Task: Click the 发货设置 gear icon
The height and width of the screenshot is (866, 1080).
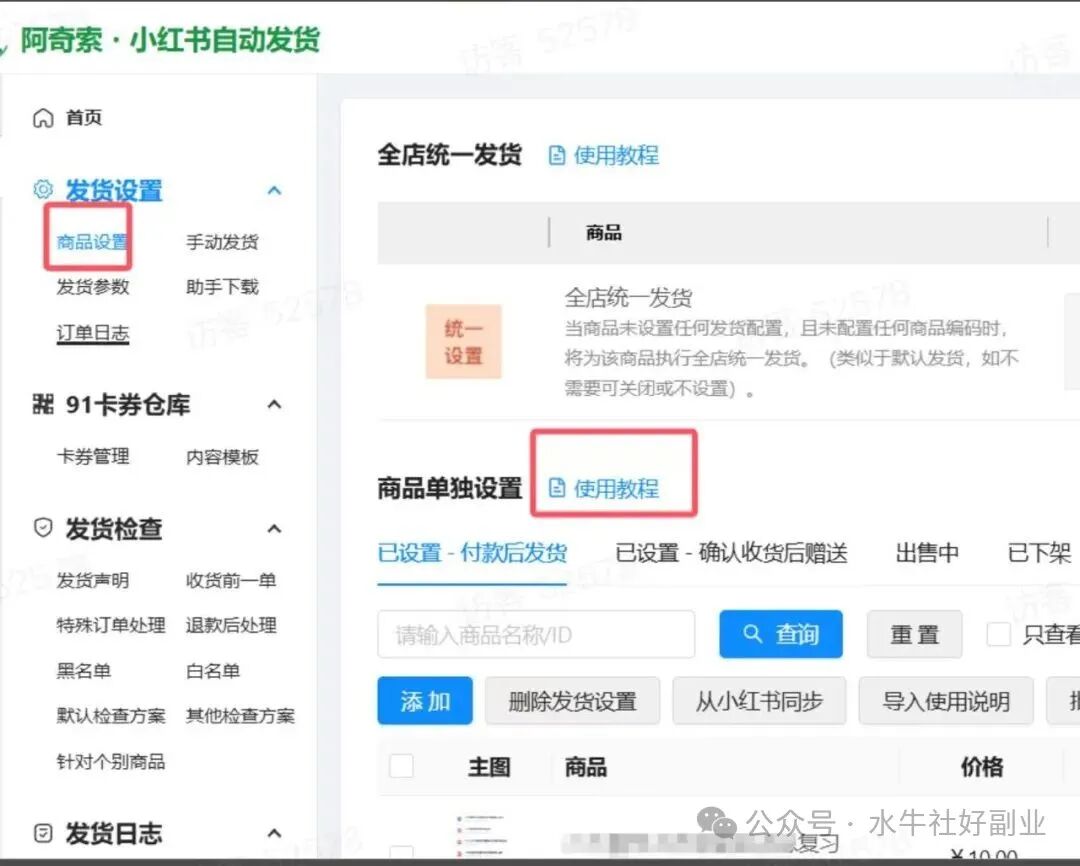Action: pyautogui.click(x=43, y=189)
